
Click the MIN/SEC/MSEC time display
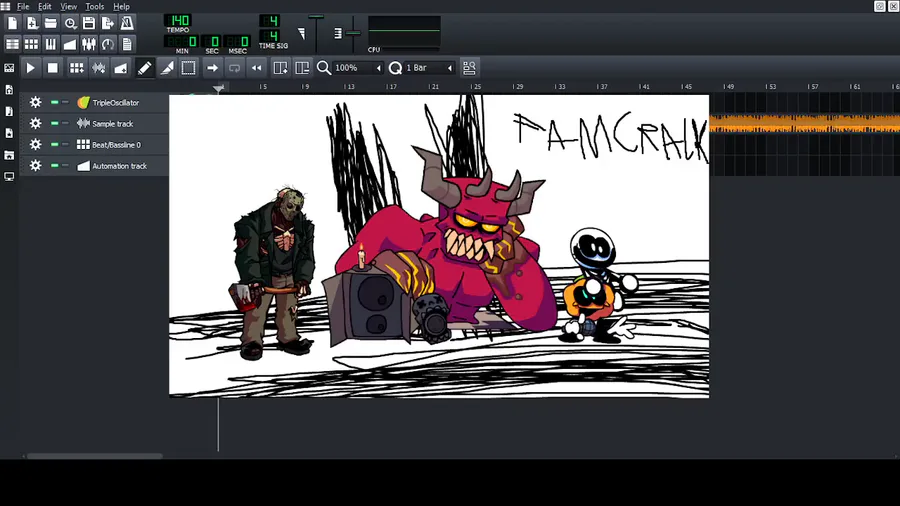208,41
